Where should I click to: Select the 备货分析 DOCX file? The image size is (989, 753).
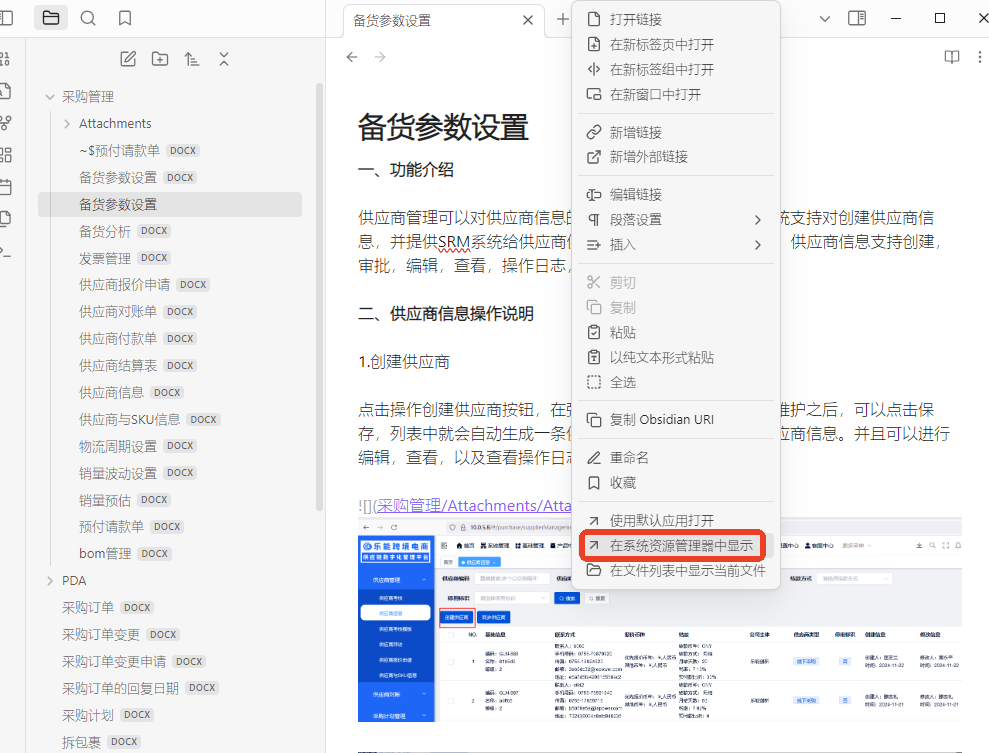pos(105,230)
